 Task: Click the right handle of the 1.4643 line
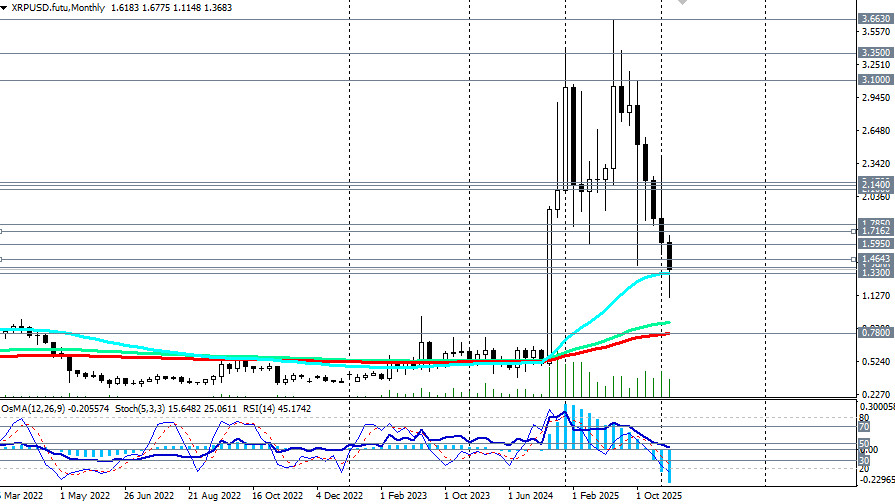point(853,259)
